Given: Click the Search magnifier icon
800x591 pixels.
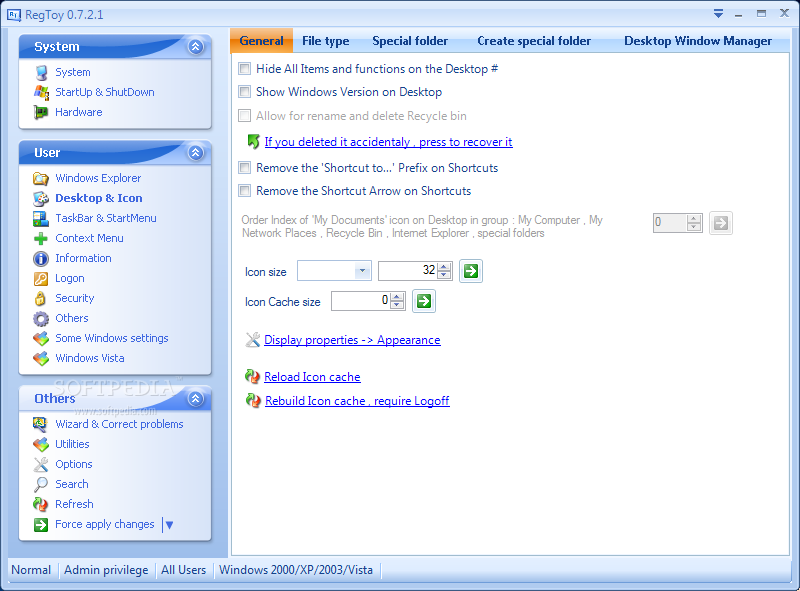Looking at the screenshot, I should [x=41, y=484].
